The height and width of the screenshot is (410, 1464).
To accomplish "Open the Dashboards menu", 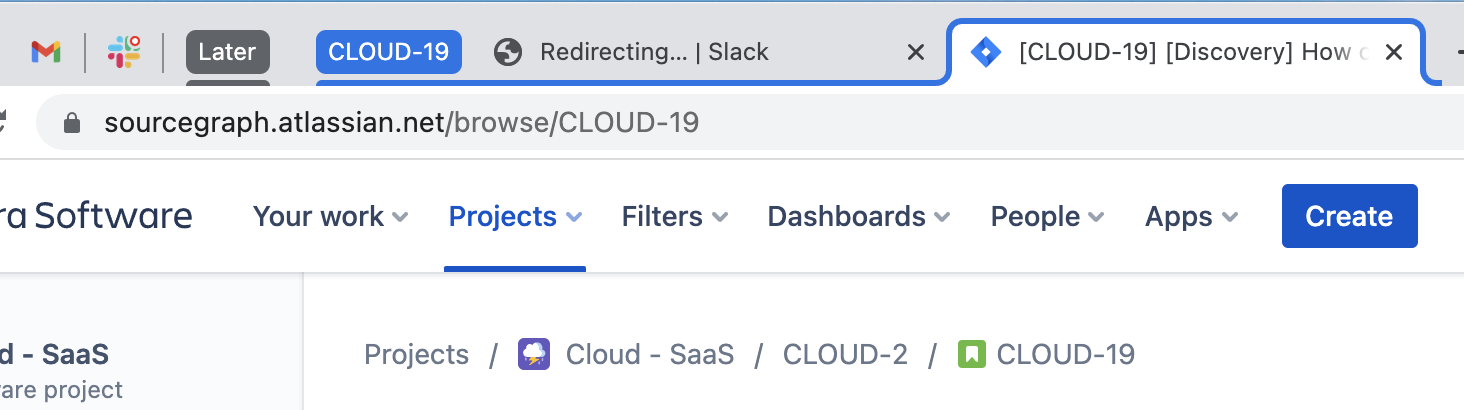I will (x=859, y=216).
